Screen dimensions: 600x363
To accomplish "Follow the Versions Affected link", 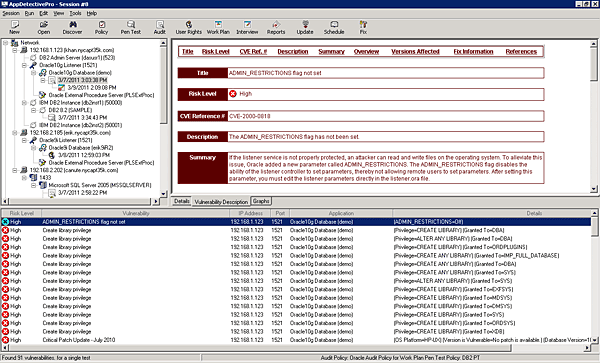I will tap(415, 52).
